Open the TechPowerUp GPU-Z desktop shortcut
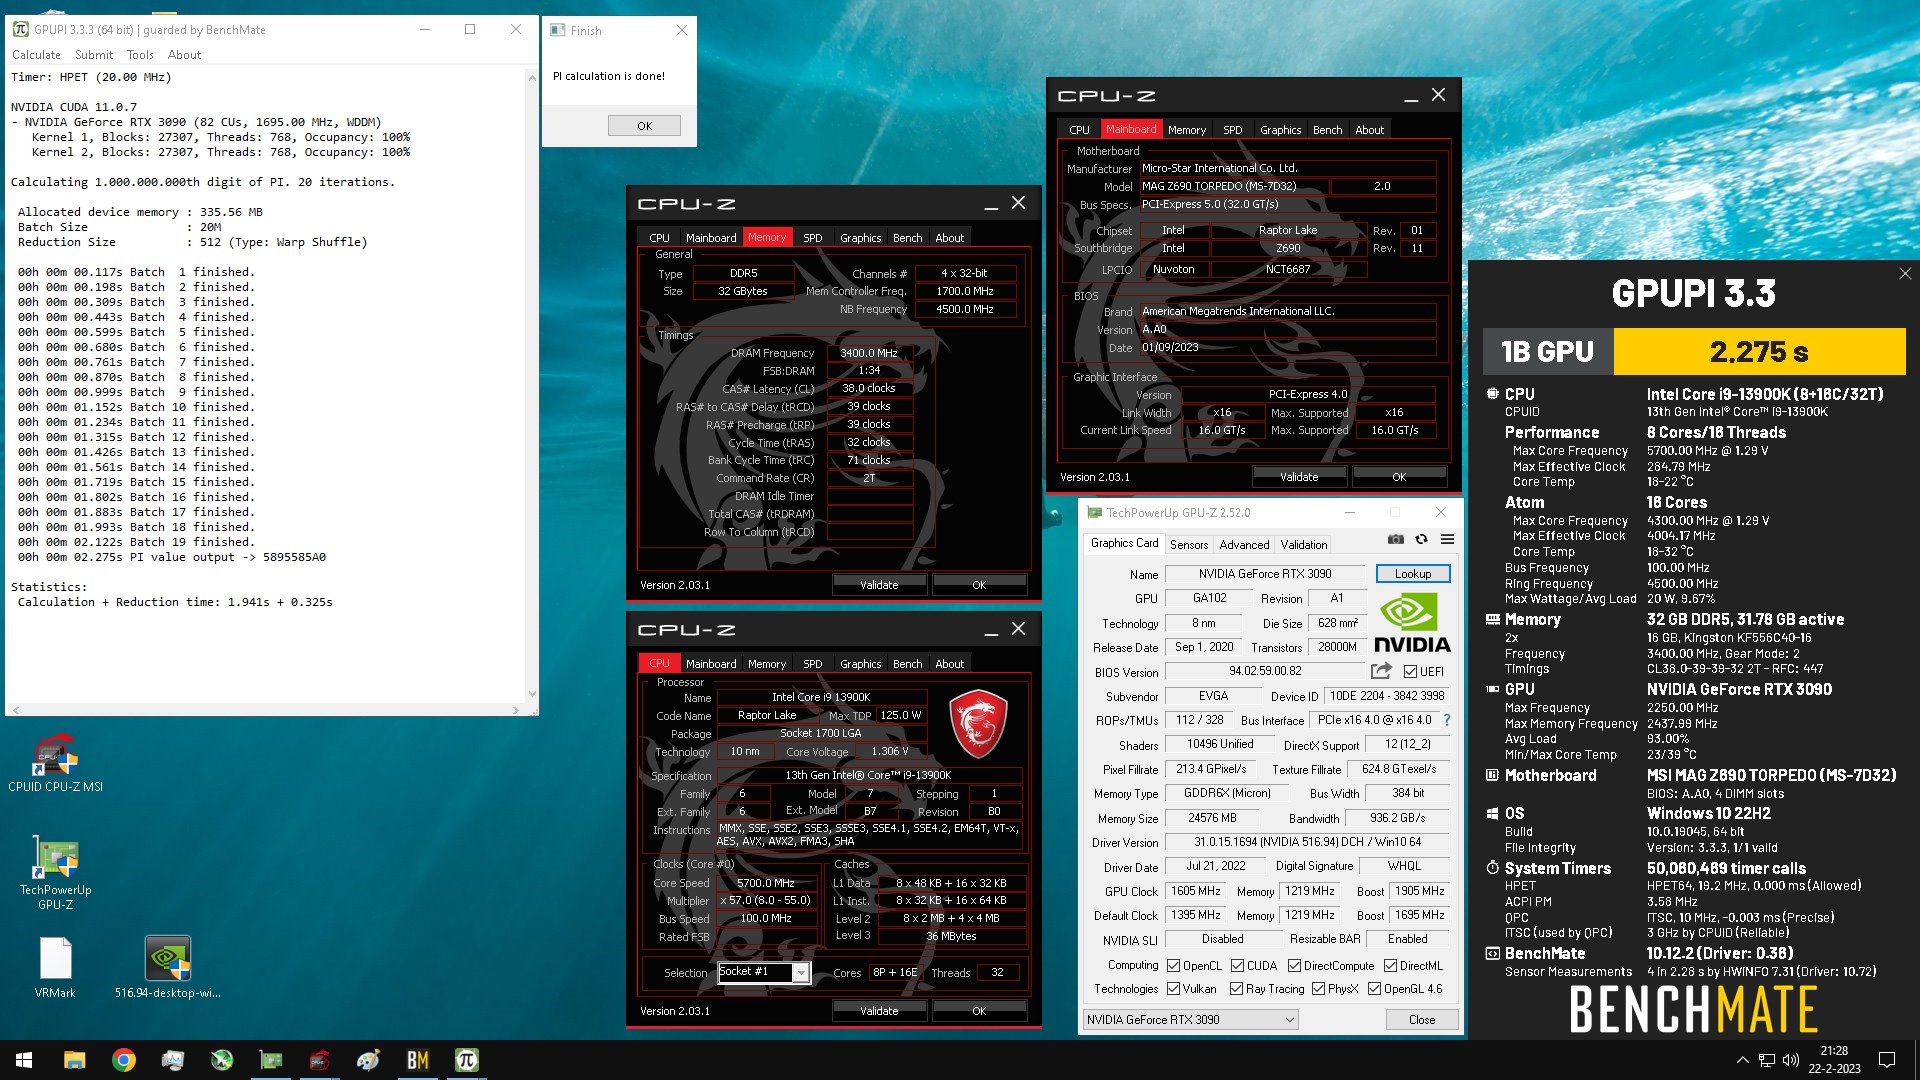 (56, 872)
